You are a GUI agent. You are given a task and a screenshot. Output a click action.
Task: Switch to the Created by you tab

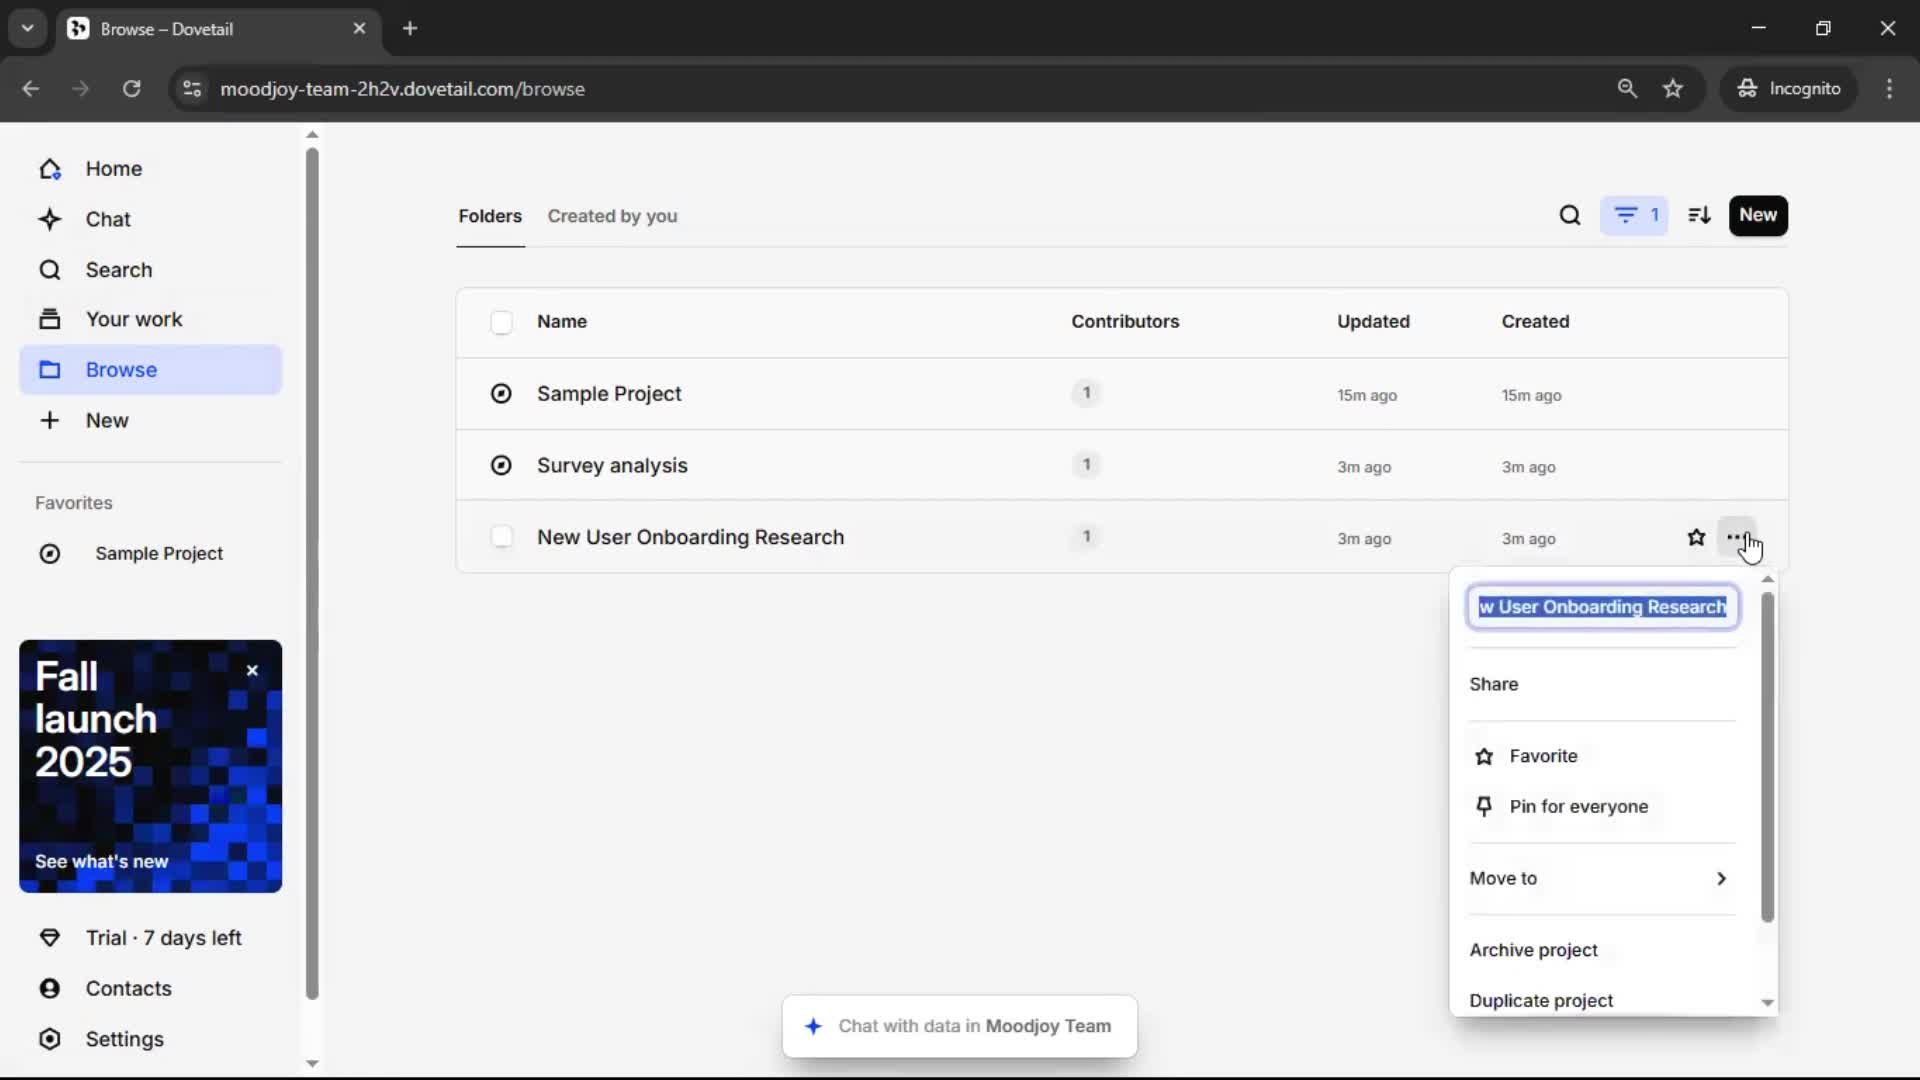[x=612, y=216]
